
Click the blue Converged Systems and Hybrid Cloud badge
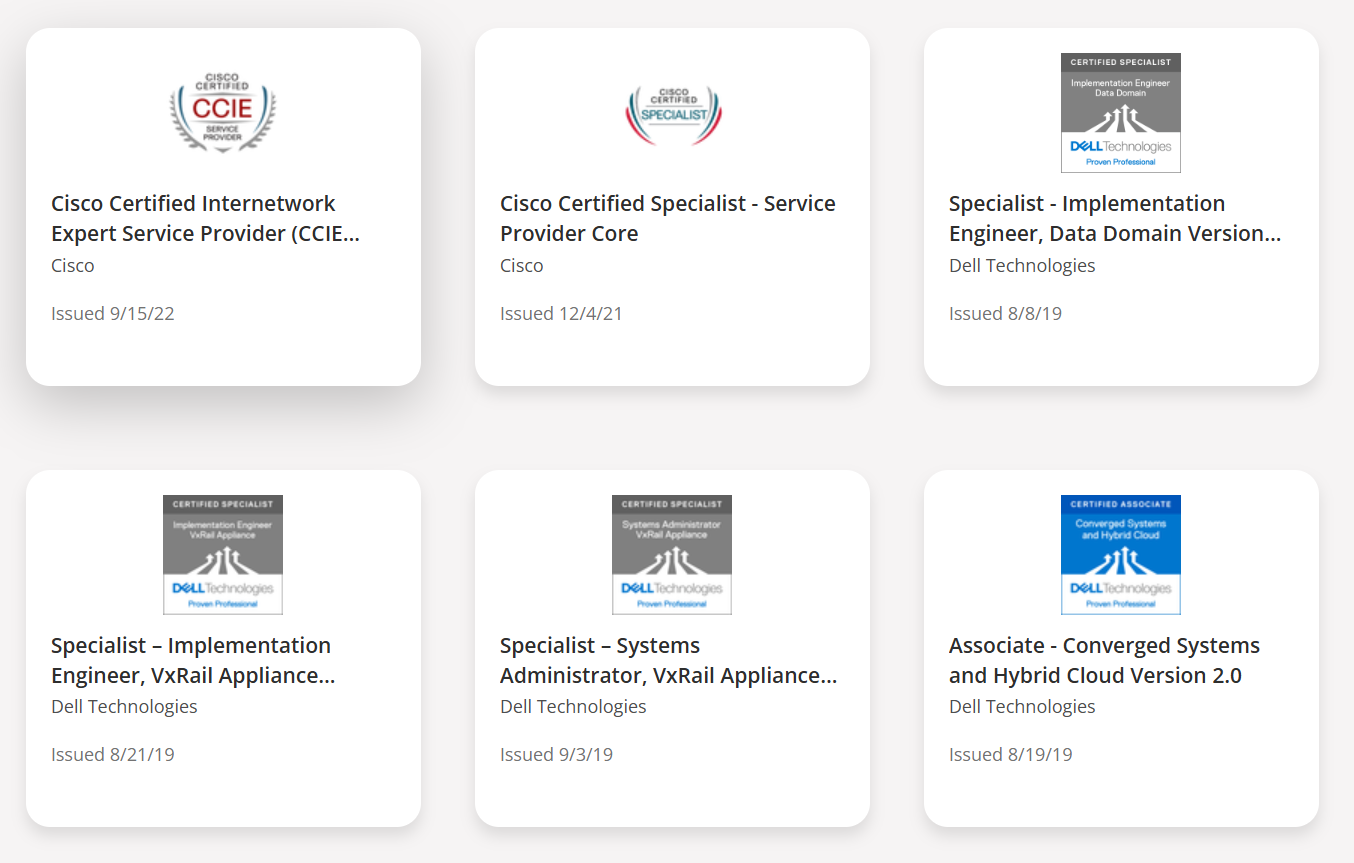1121,555
